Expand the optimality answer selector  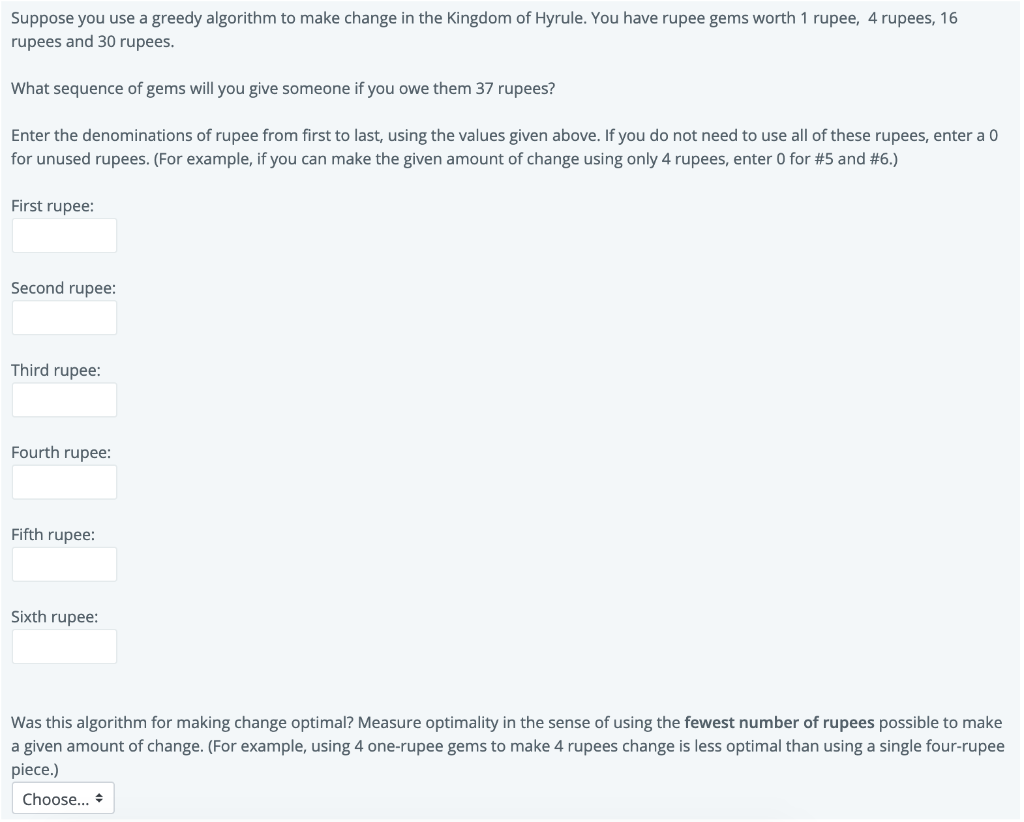[x=62, y=798]
